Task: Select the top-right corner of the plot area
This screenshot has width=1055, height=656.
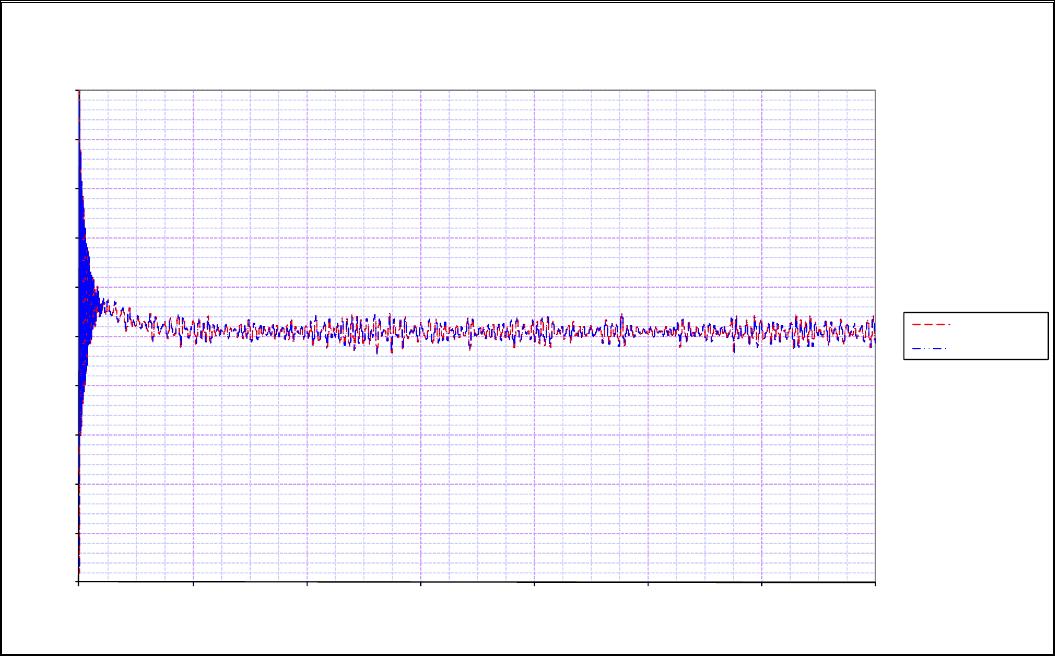Action: 875,90
